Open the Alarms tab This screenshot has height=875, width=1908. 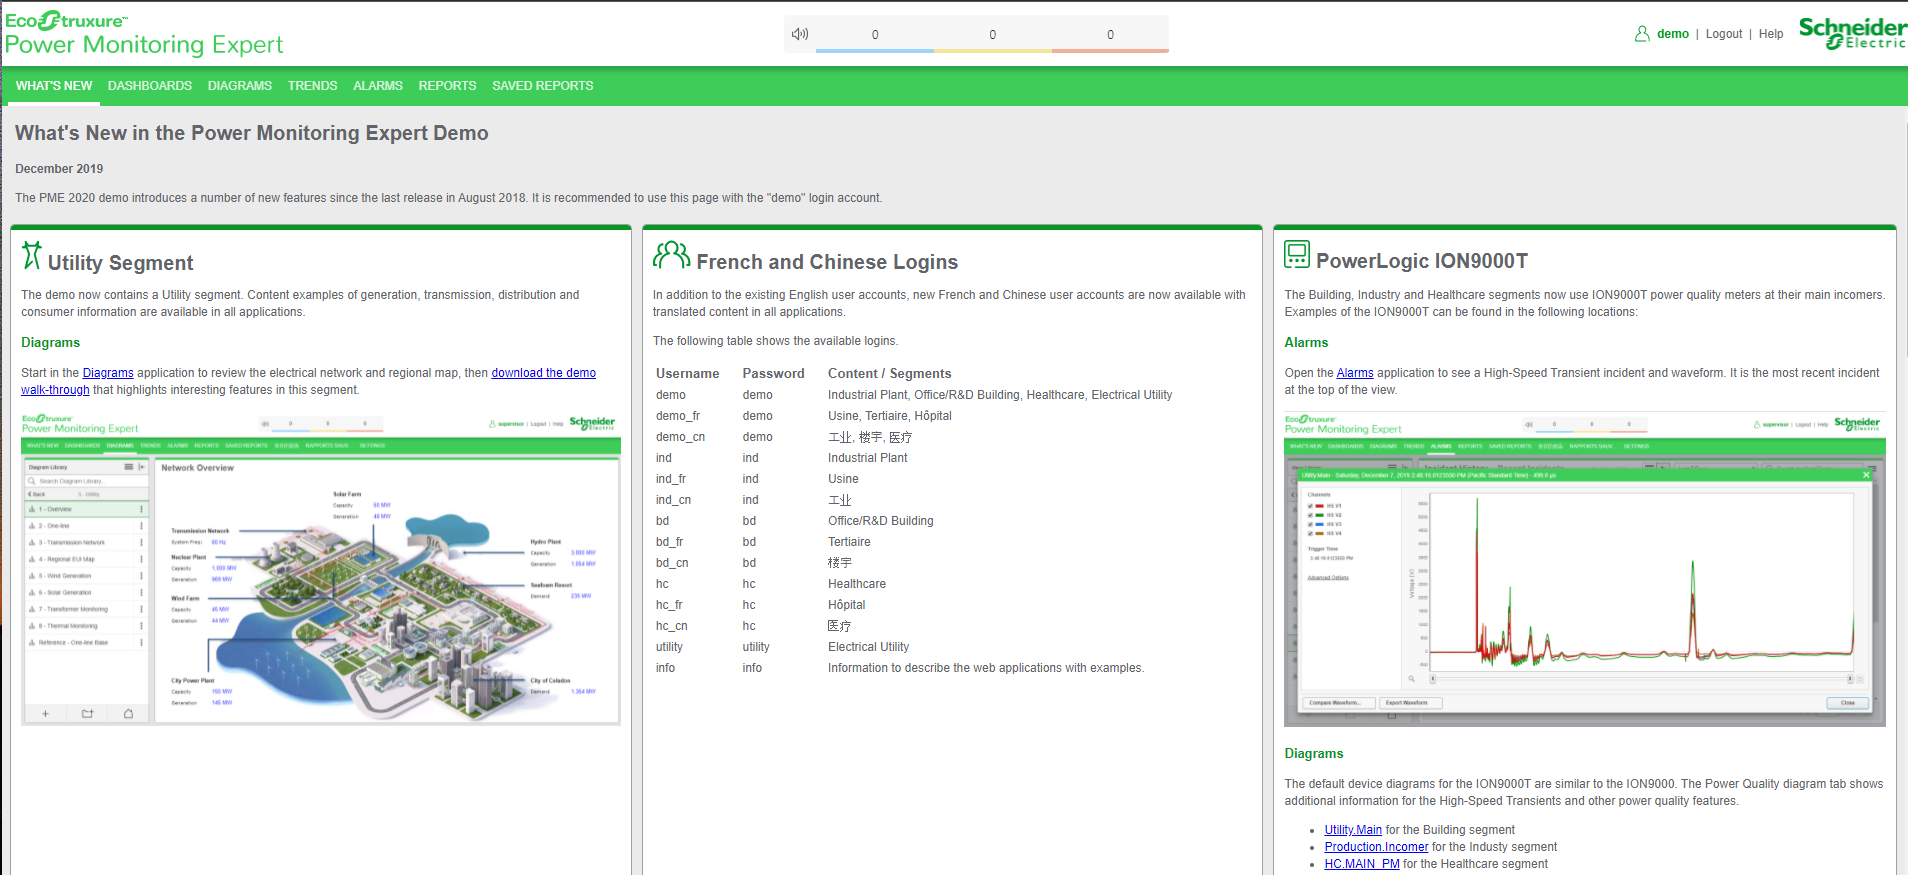[x=378, y=86]
